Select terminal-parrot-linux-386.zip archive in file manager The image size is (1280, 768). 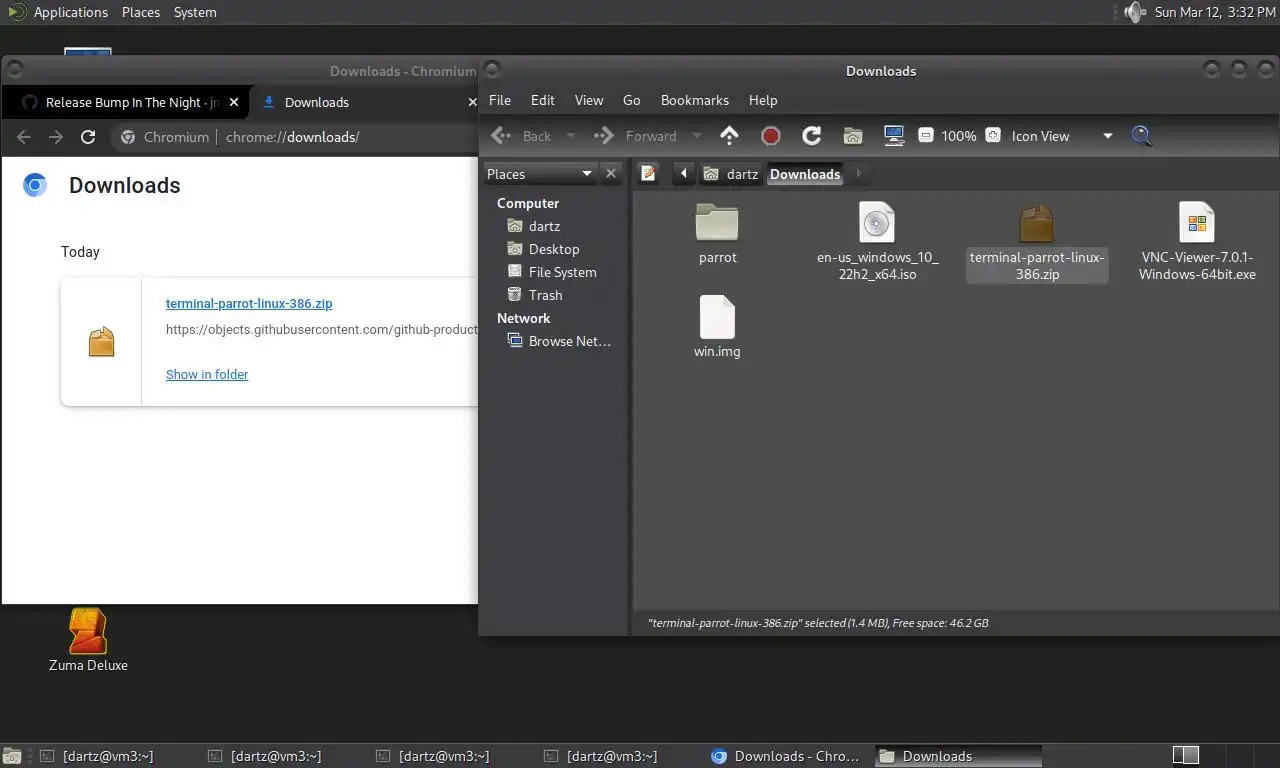click(x=1037, y=243)
